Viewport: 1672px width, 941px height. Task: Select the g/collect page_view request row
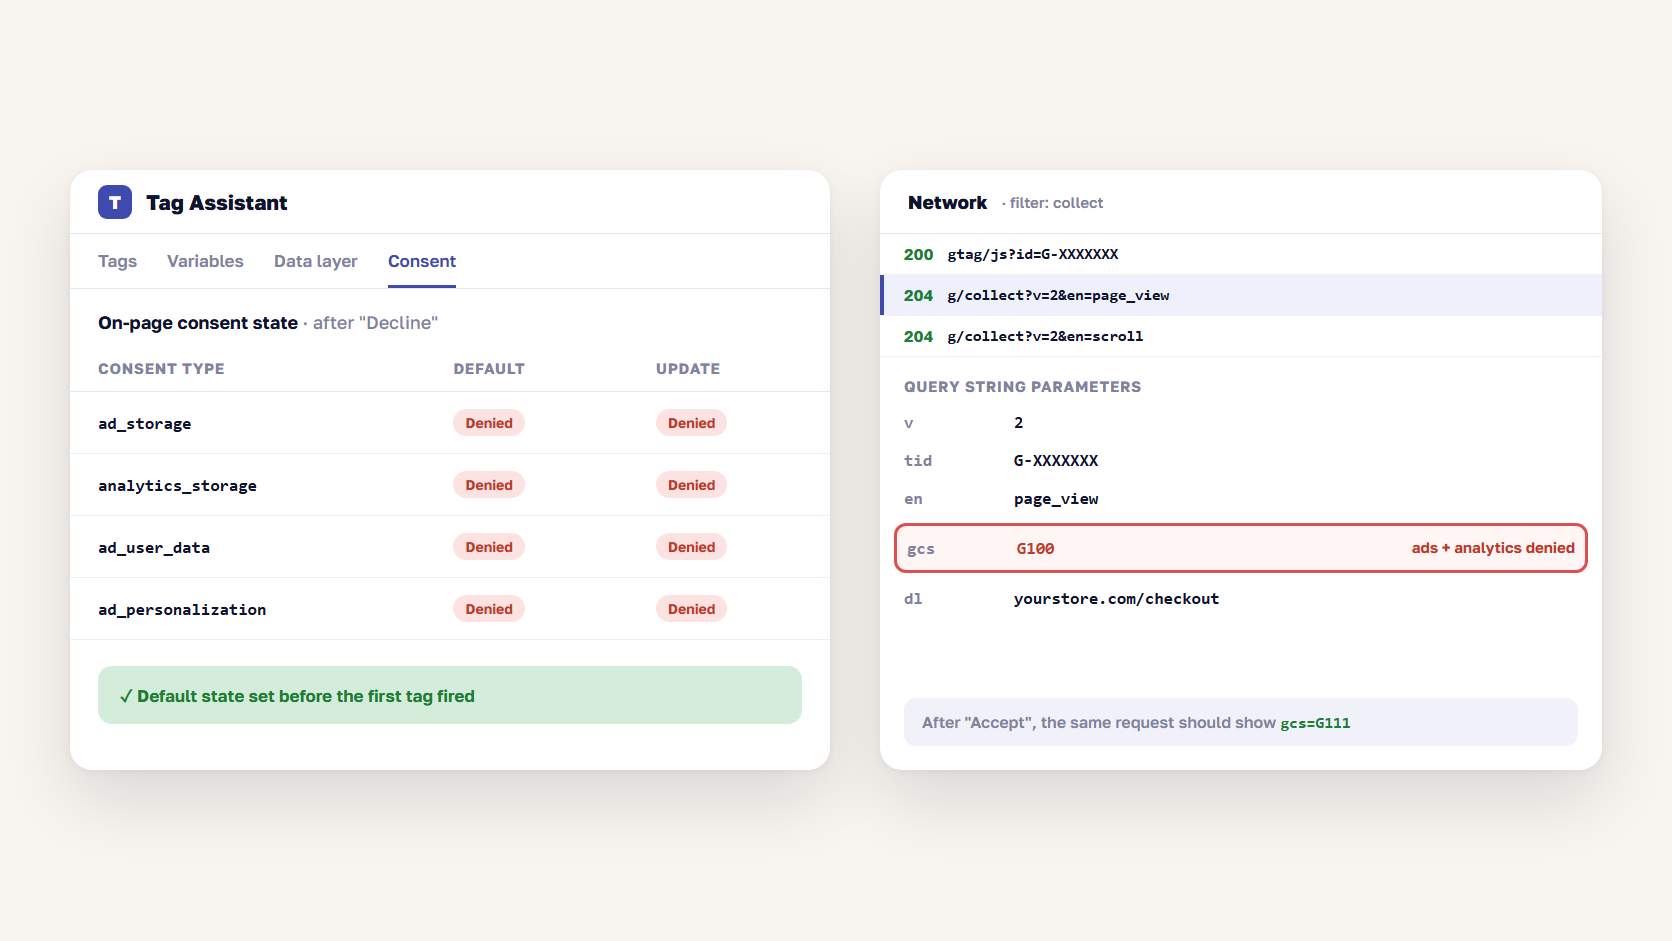pyautogui.click(x=1241, y=295)
